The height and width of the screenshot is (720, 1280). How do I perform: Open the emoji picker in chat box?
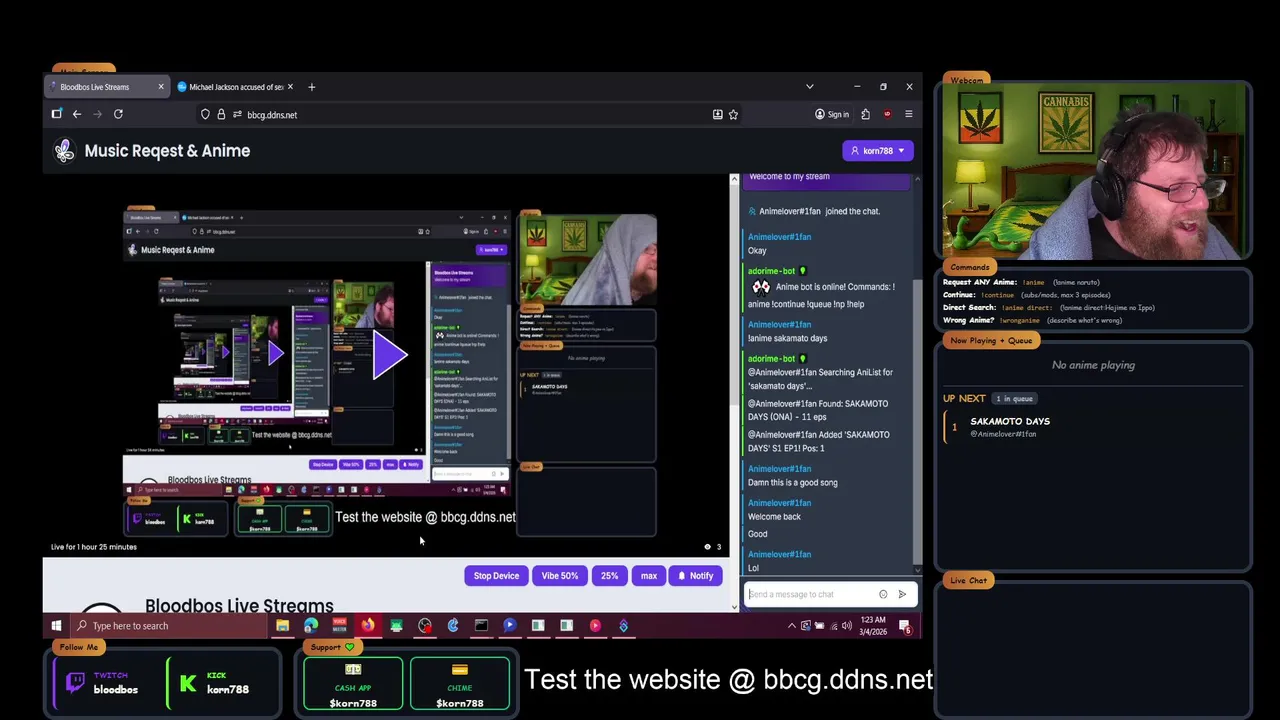[x=883, y=594]
